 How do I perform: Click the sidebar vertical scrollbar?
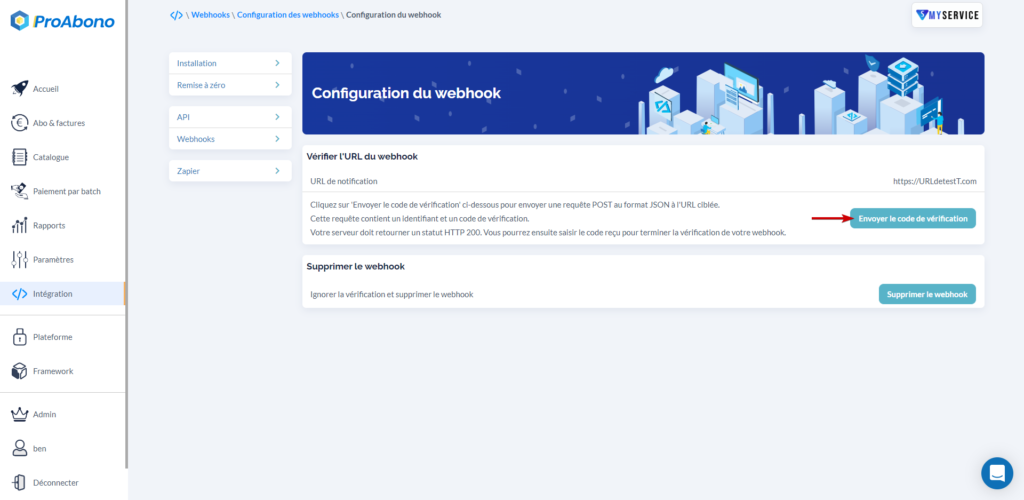click(x=126, y=234)
